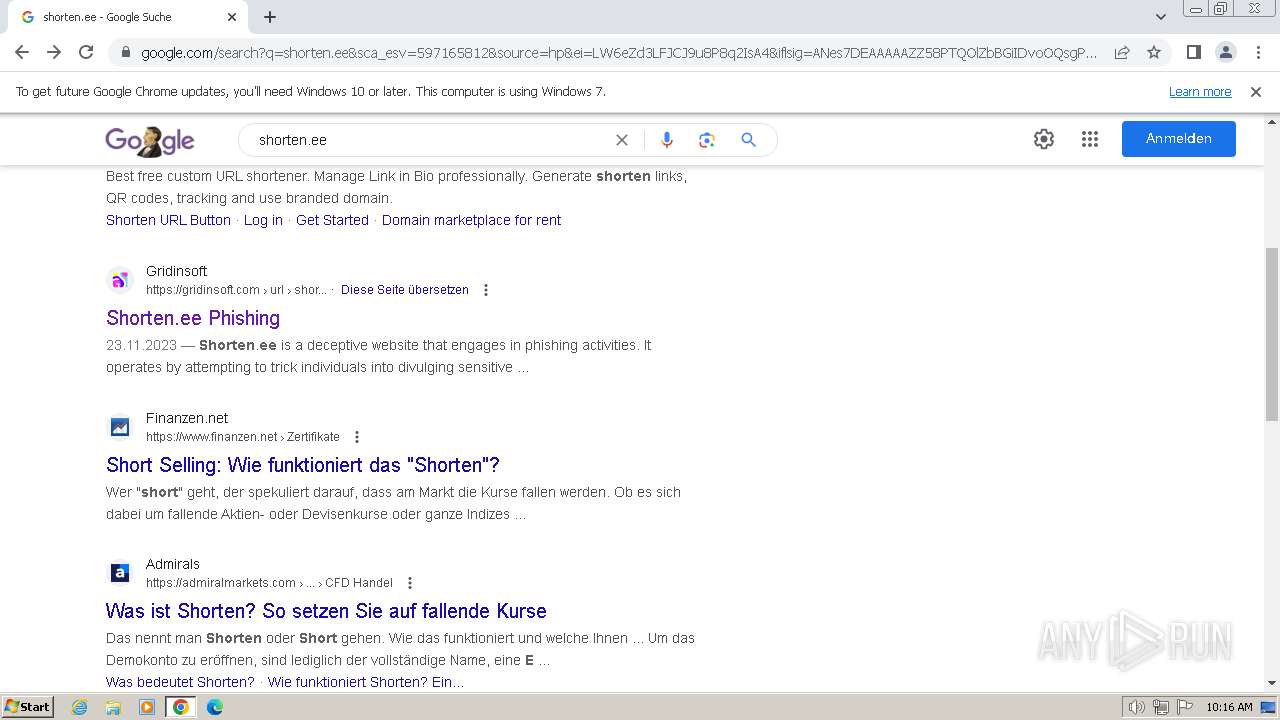Open the volume speaker tray icon
Viewport: 1280px width, 720px height.
tap(1137, 707)
